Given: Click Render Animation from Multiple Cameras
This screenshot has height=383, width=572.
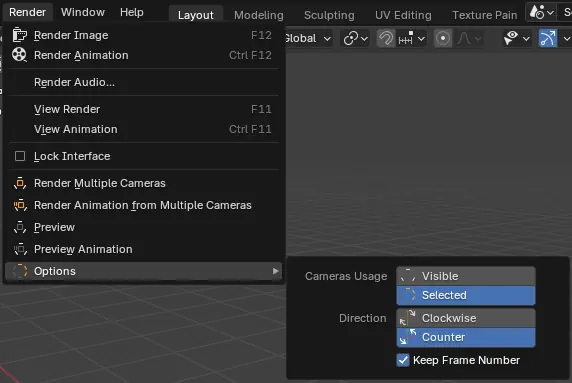Looking at the screenshot, I should [143, 205].
